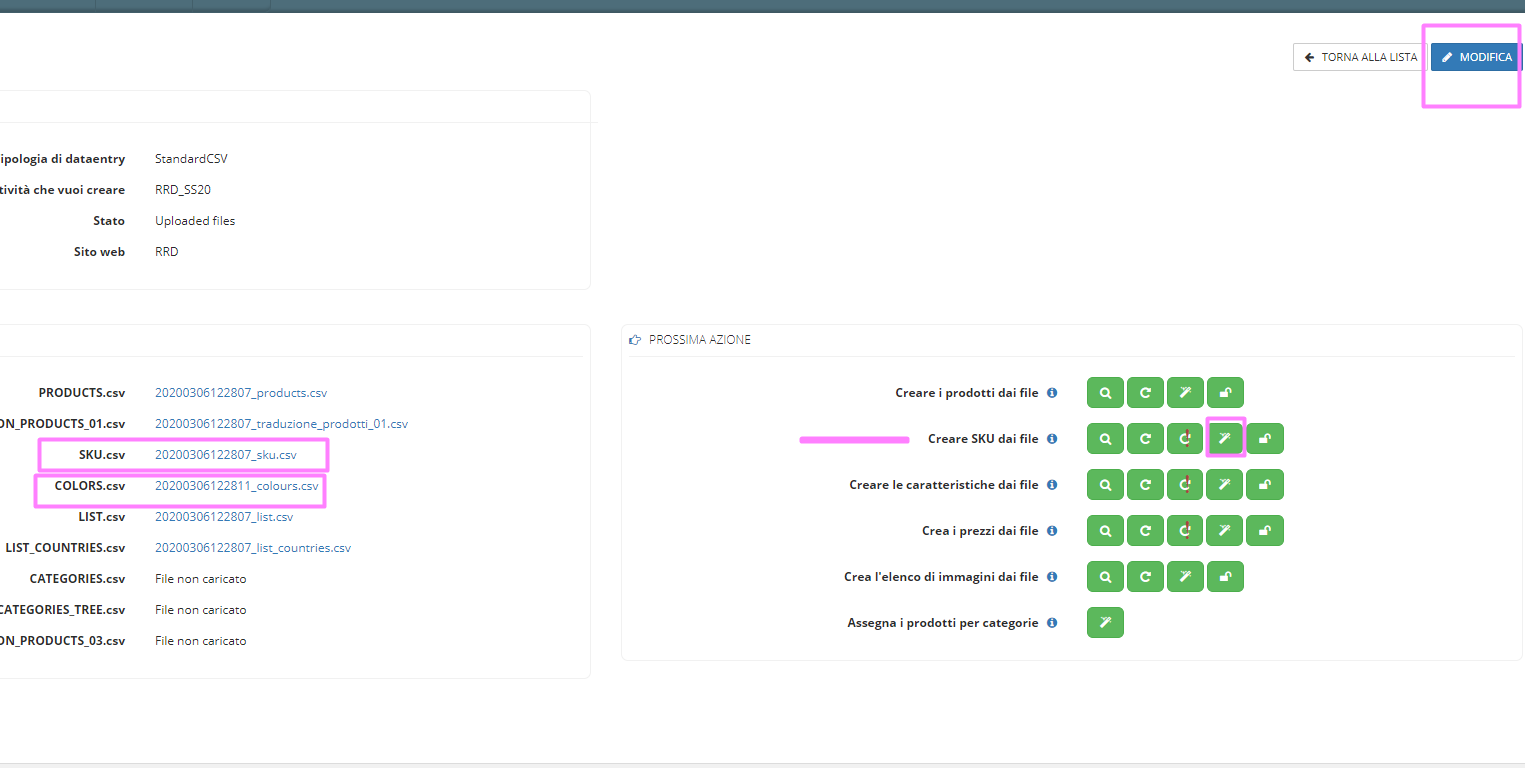Run magic wand for Crea i prezzi dai file

[x=1225, y=531]
